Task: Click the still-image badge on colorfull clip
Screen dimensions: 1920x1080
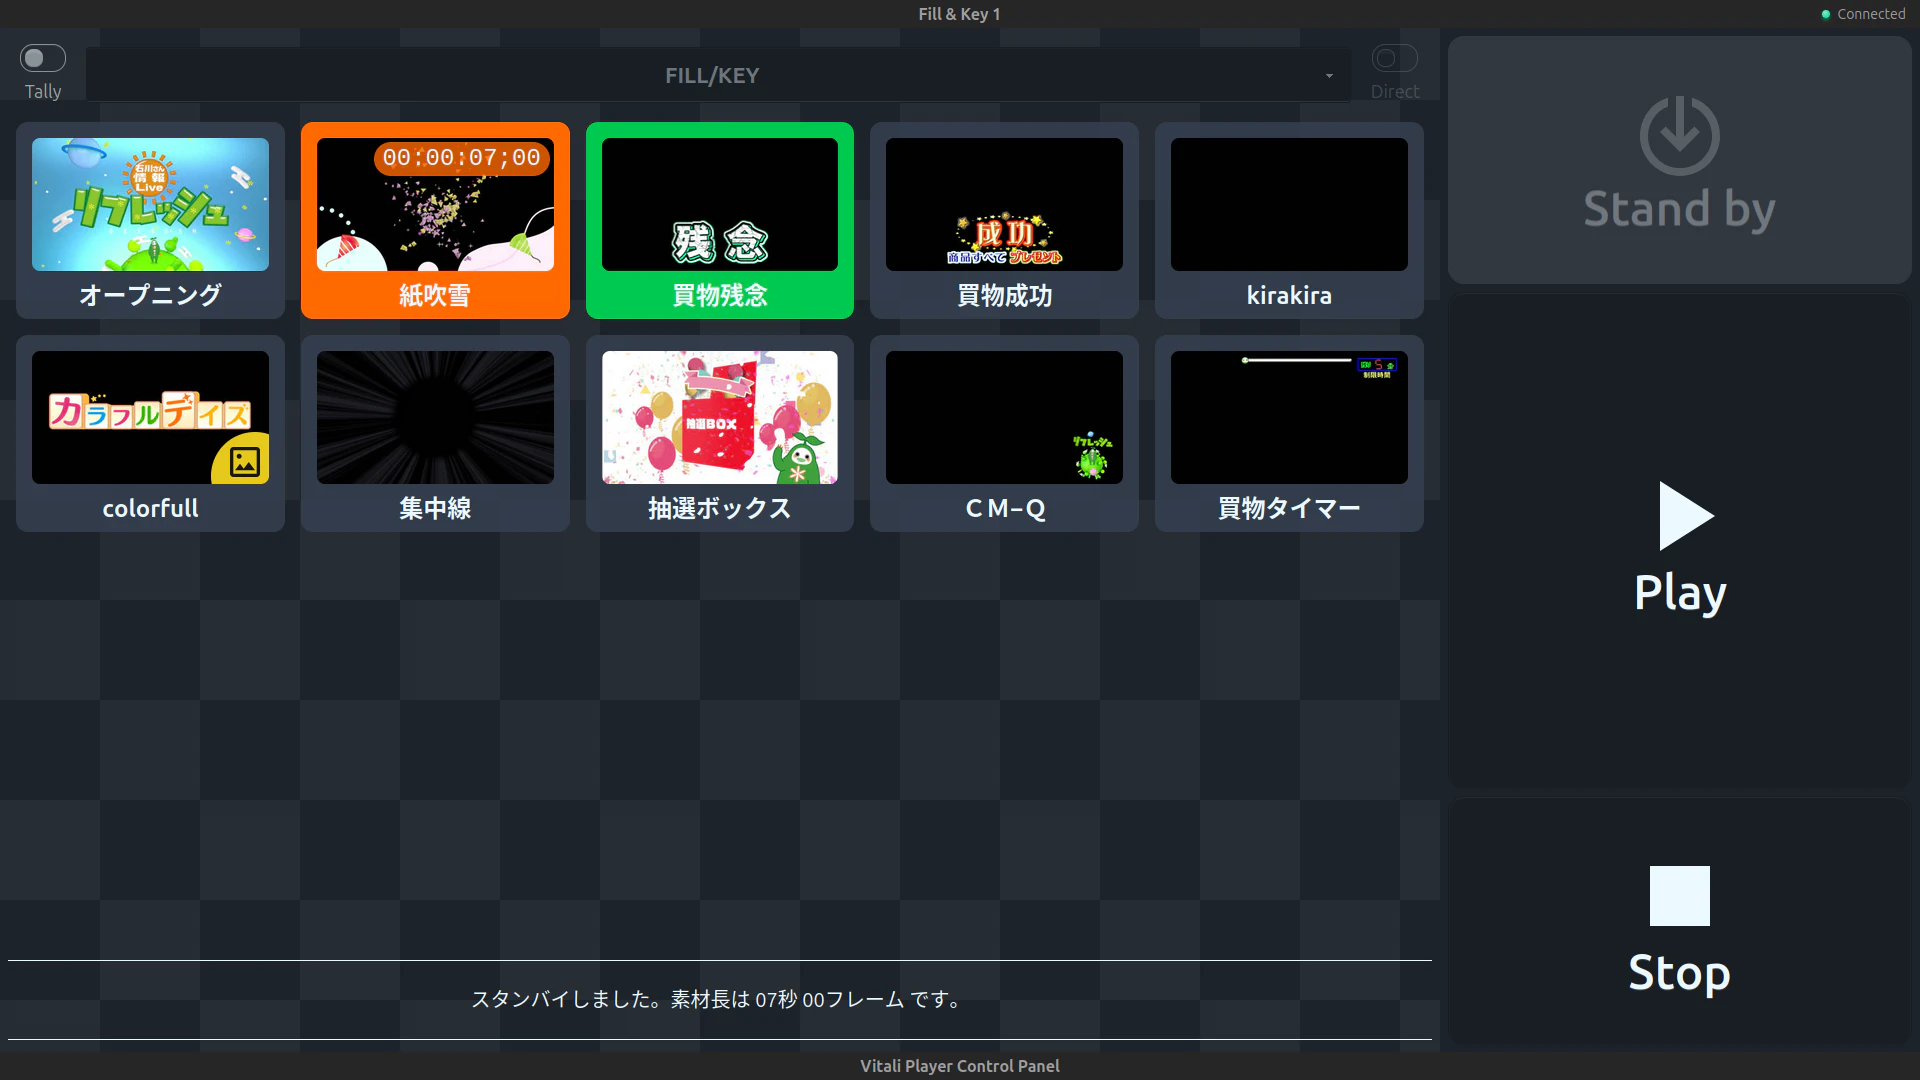Action: point(242,460)
